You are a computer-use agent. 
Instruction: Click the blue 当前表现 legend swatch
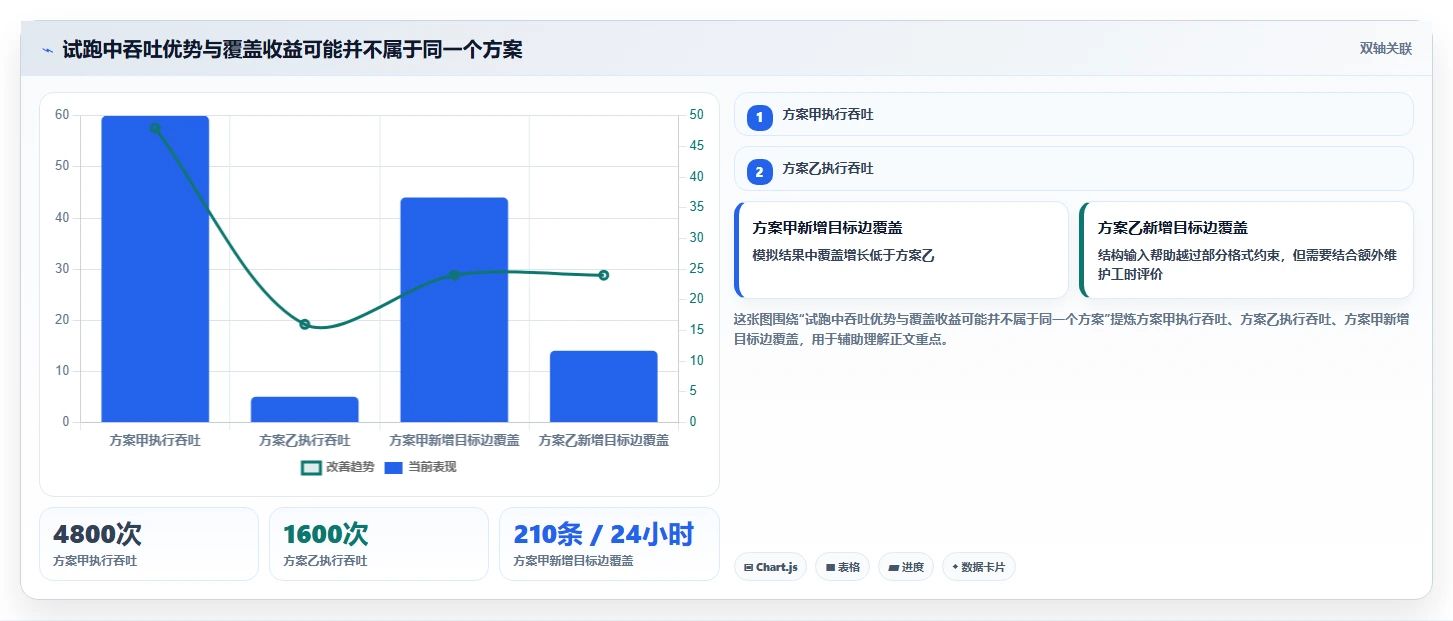coord(394,467)
